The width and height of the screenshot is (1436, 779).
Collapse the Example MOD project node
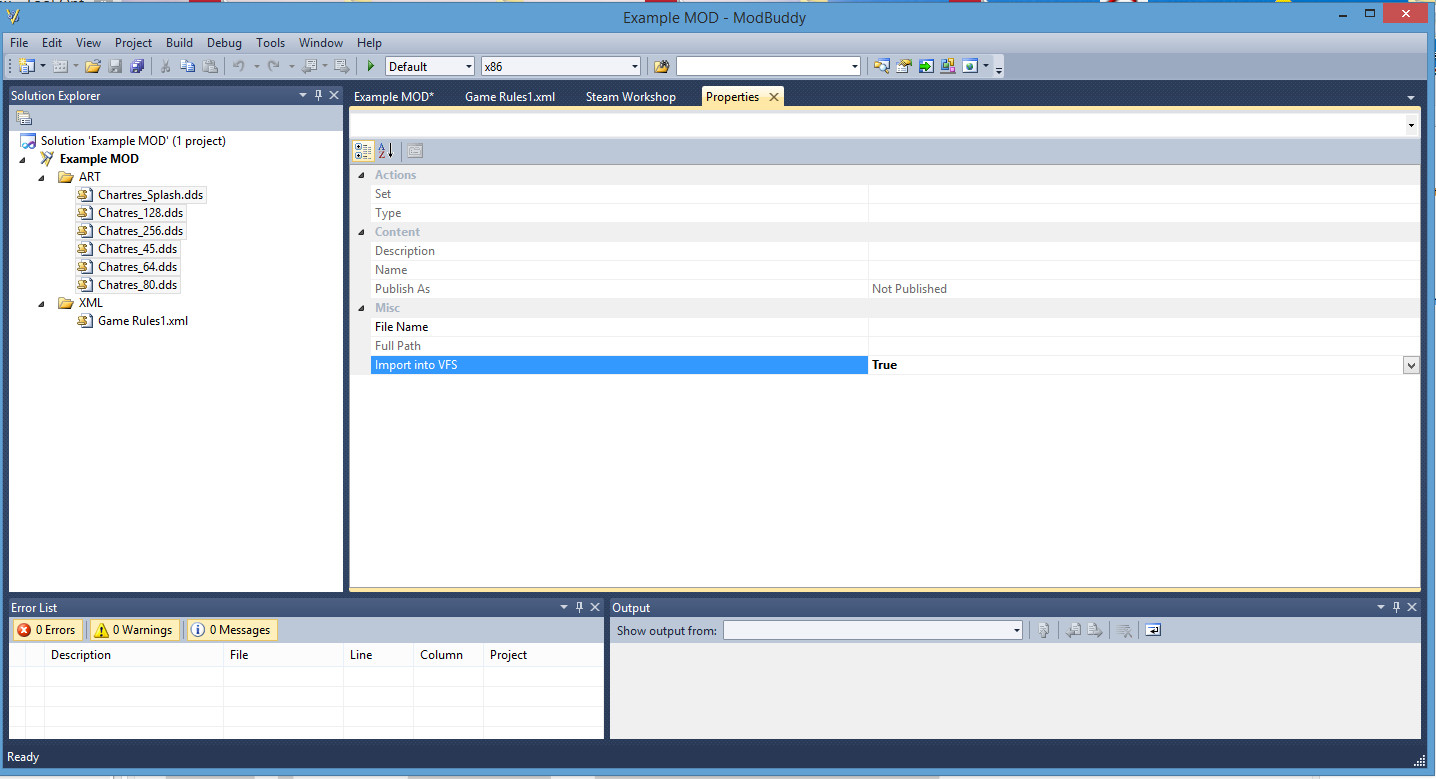tap(22, 159)
